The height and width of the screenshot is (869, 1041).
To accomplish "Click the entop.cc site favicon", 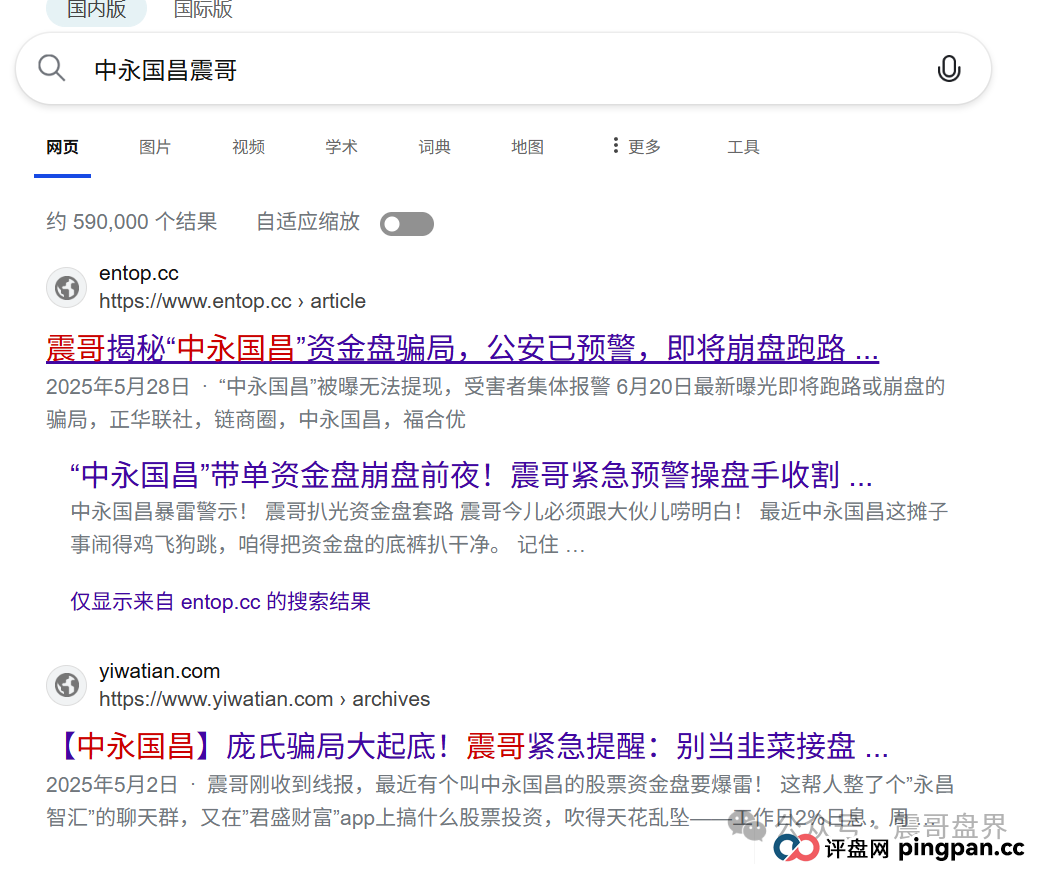I will coord(66,287).
